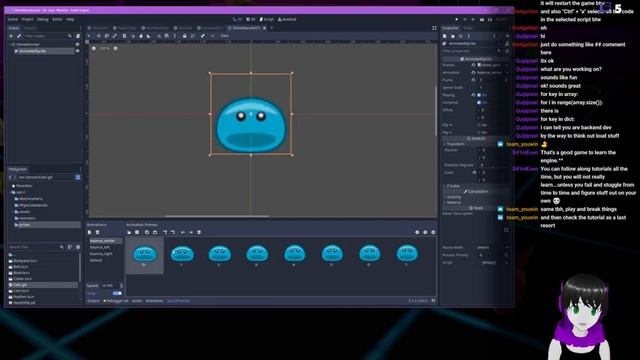Zoom out frames list icon

[x=417, y=232]
